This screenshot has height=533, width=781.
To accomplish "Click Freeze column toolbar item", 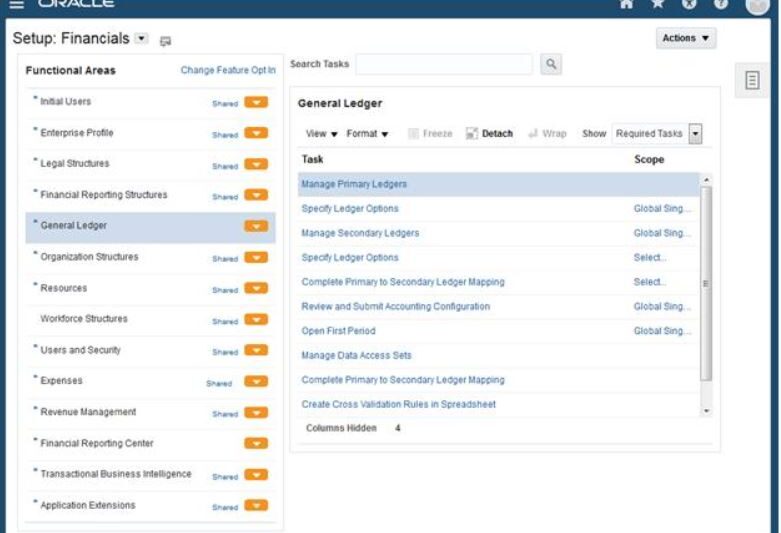I will [430, 133].
